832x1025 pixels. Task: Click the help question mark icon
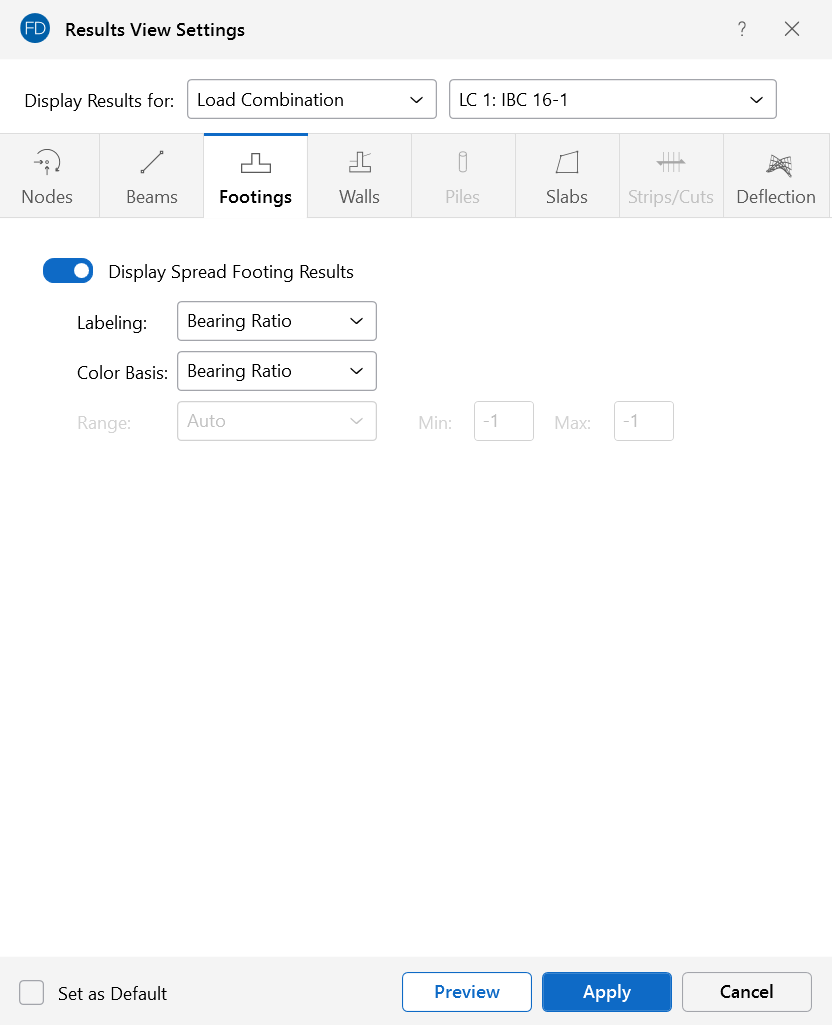click(742, 29)
